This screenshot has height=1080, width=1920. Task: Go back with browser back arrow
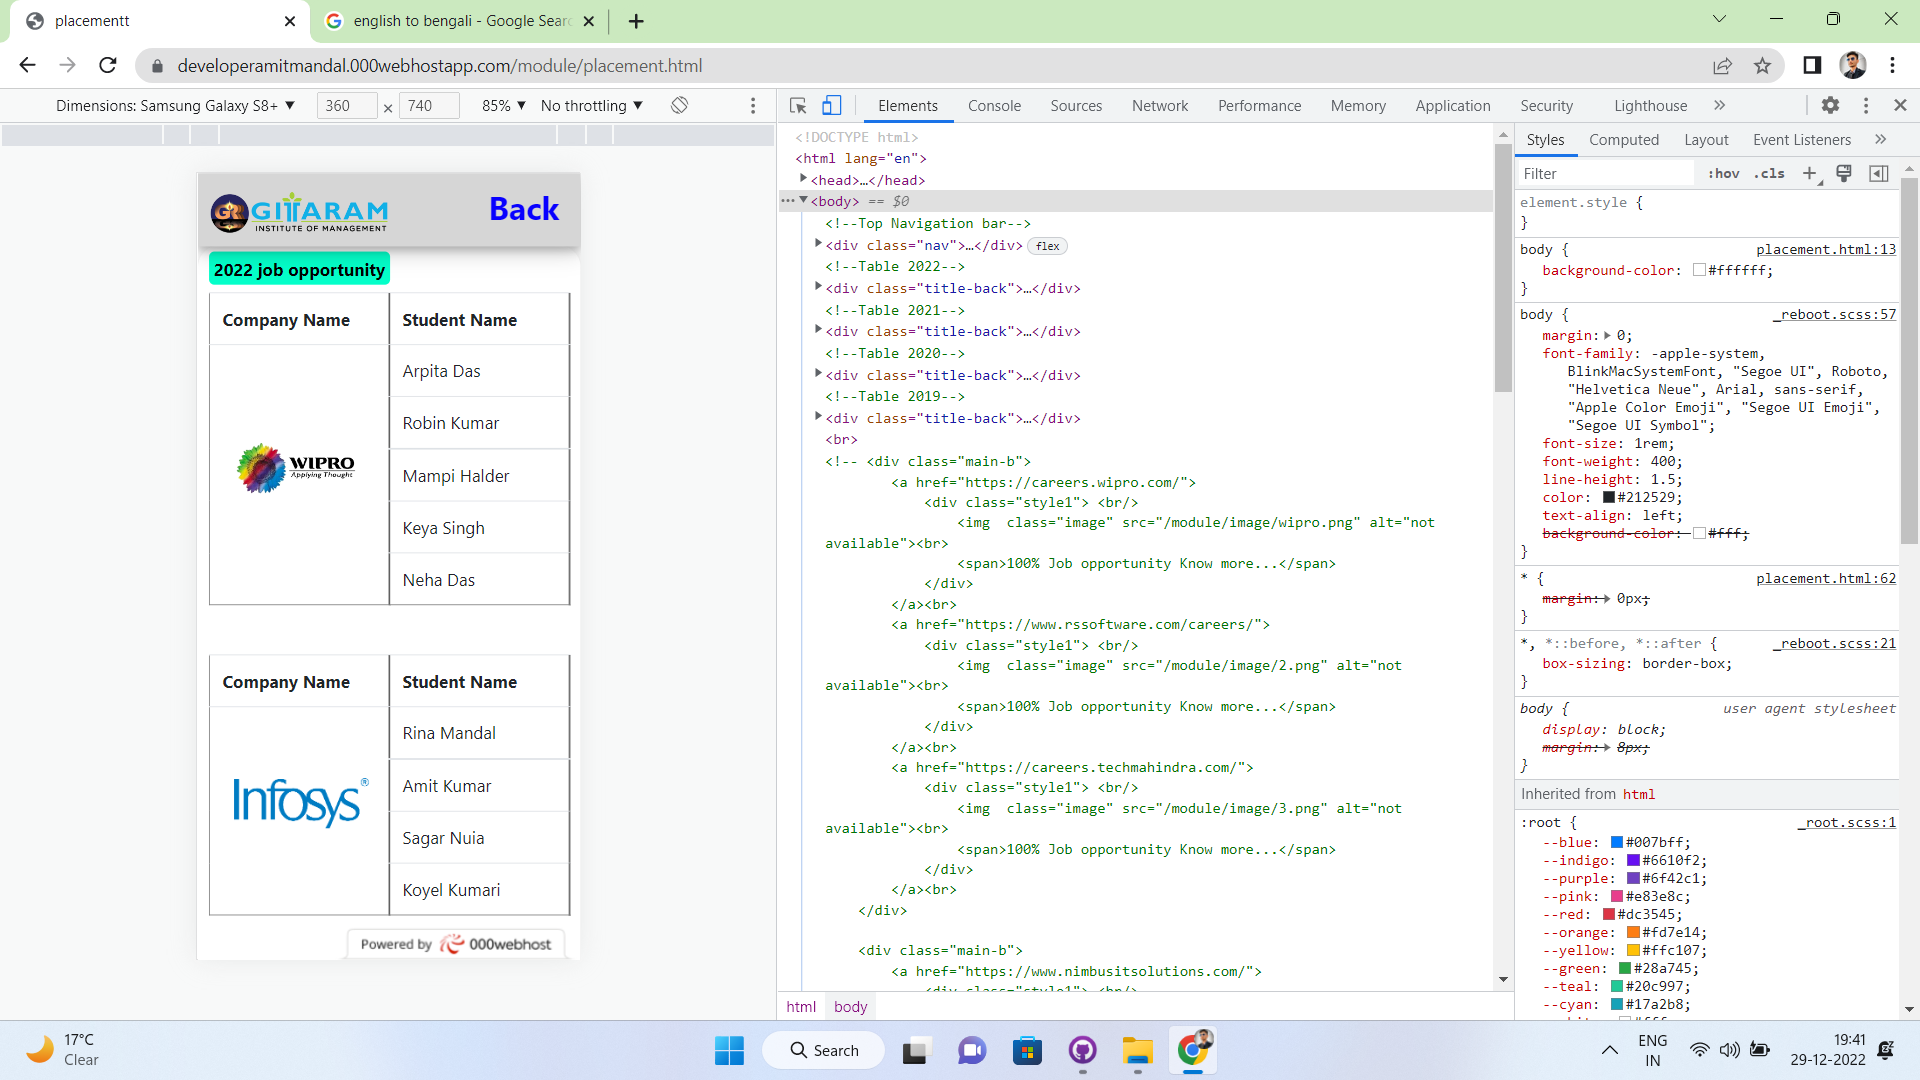(27, 65)
